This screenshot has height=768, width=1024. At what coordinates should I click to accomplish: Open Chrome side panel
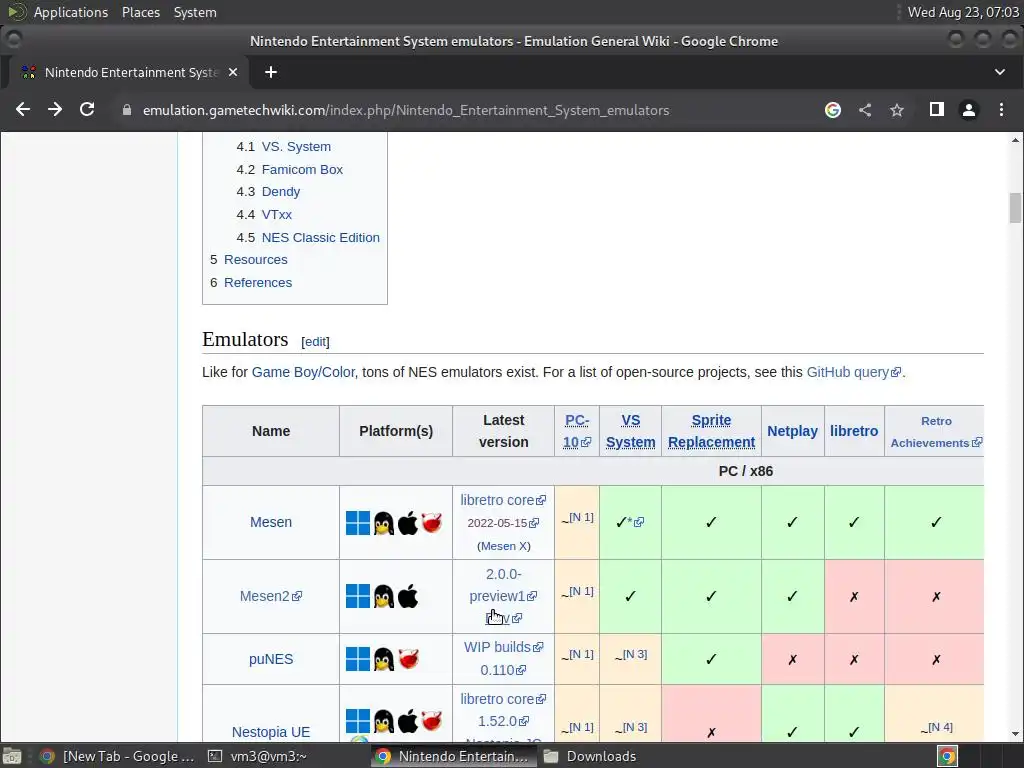coord(936,110)
